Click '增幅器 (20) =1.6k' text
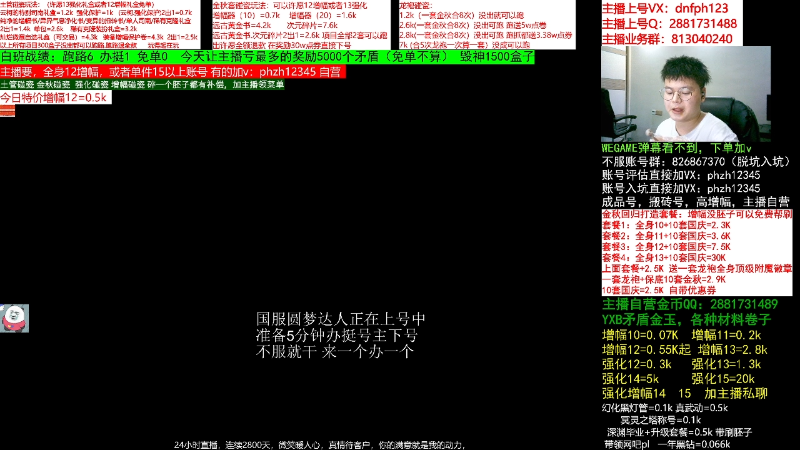Image resolution: width=800 pixels, height=450 pixels. 323,15
